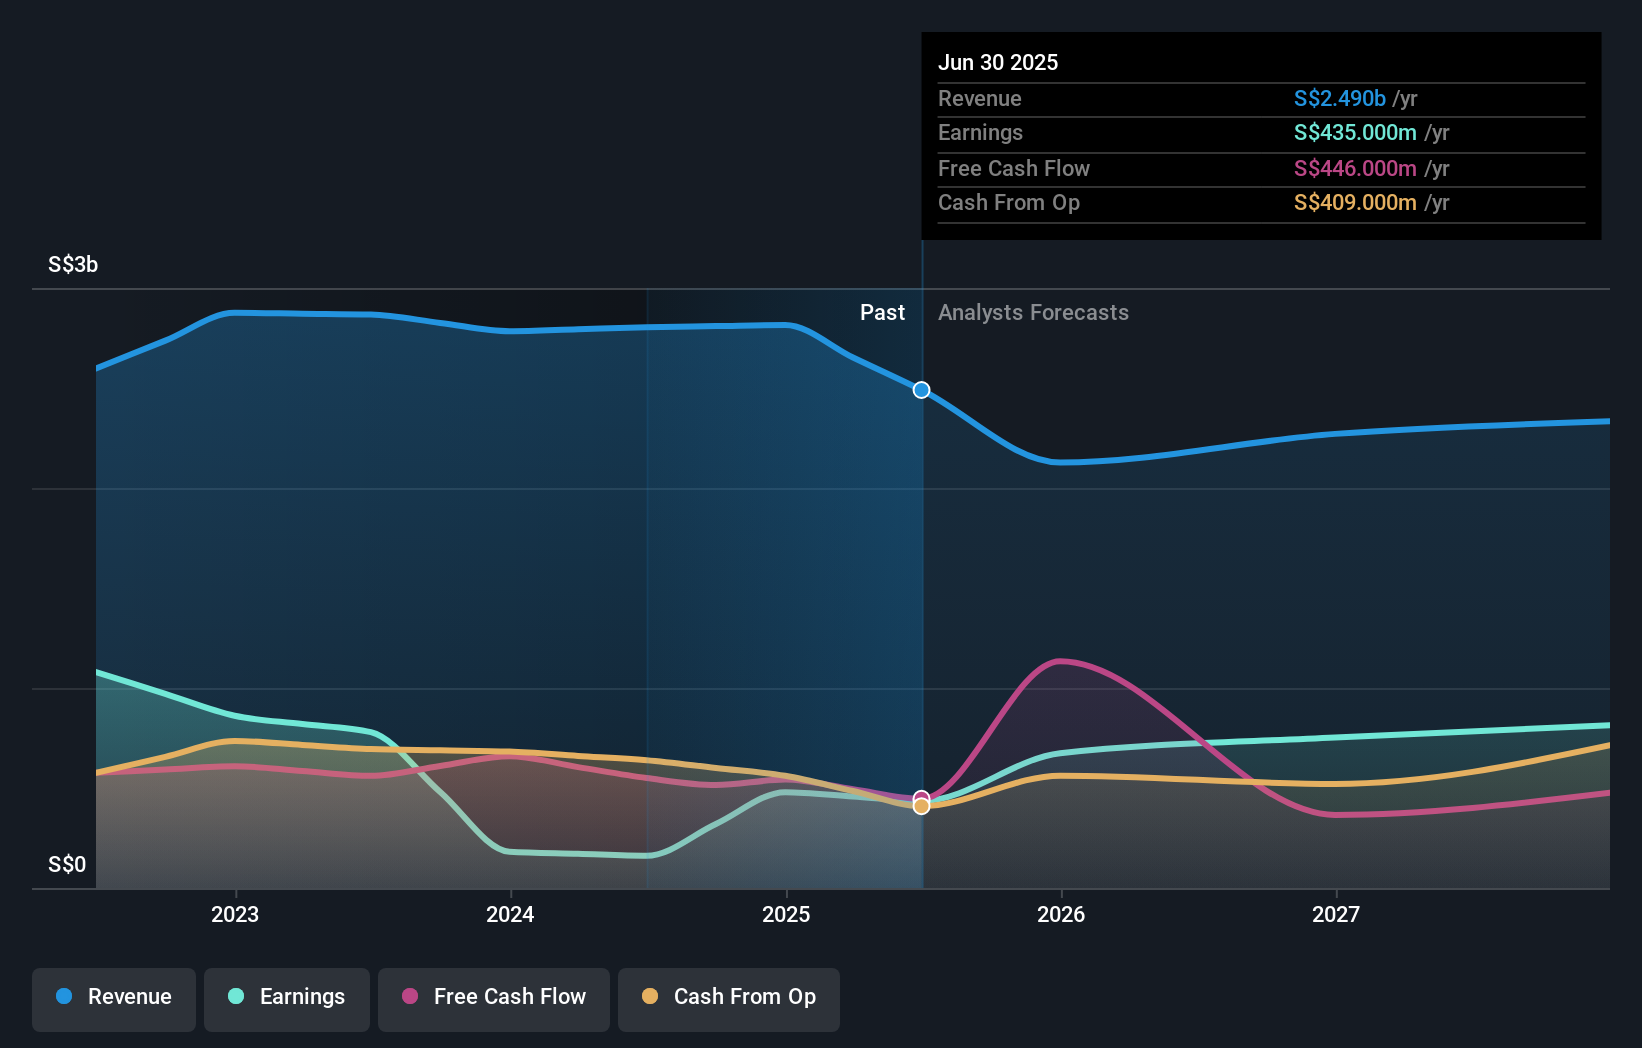Toggle the Revenue legend button

click(114, 999)
